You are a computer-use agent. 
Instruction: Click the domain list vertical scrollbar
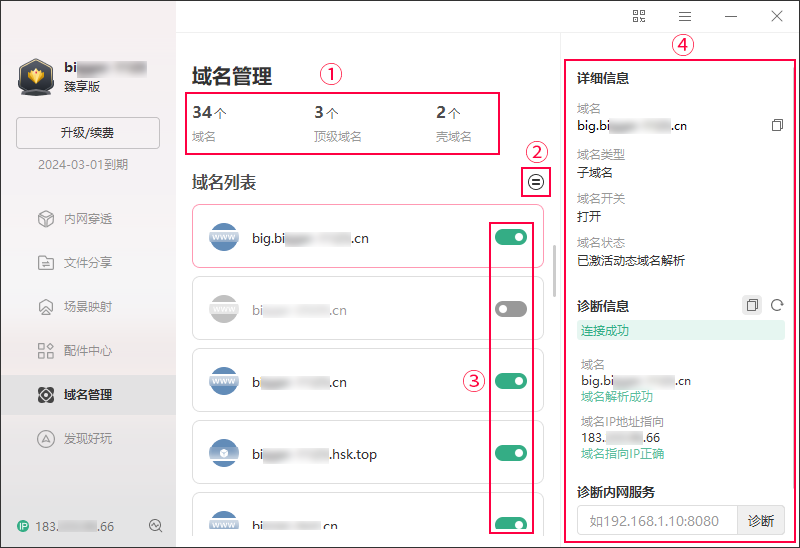(555, 270)
